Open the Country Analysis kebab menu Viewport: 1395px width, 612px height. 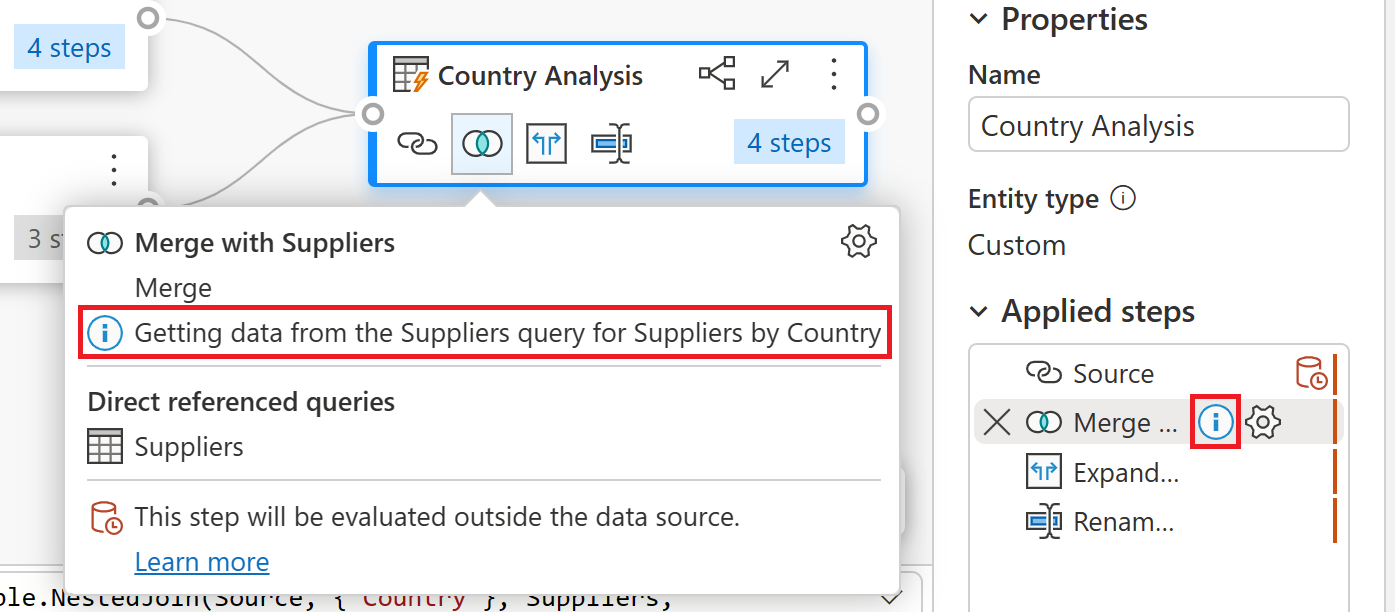833,73
